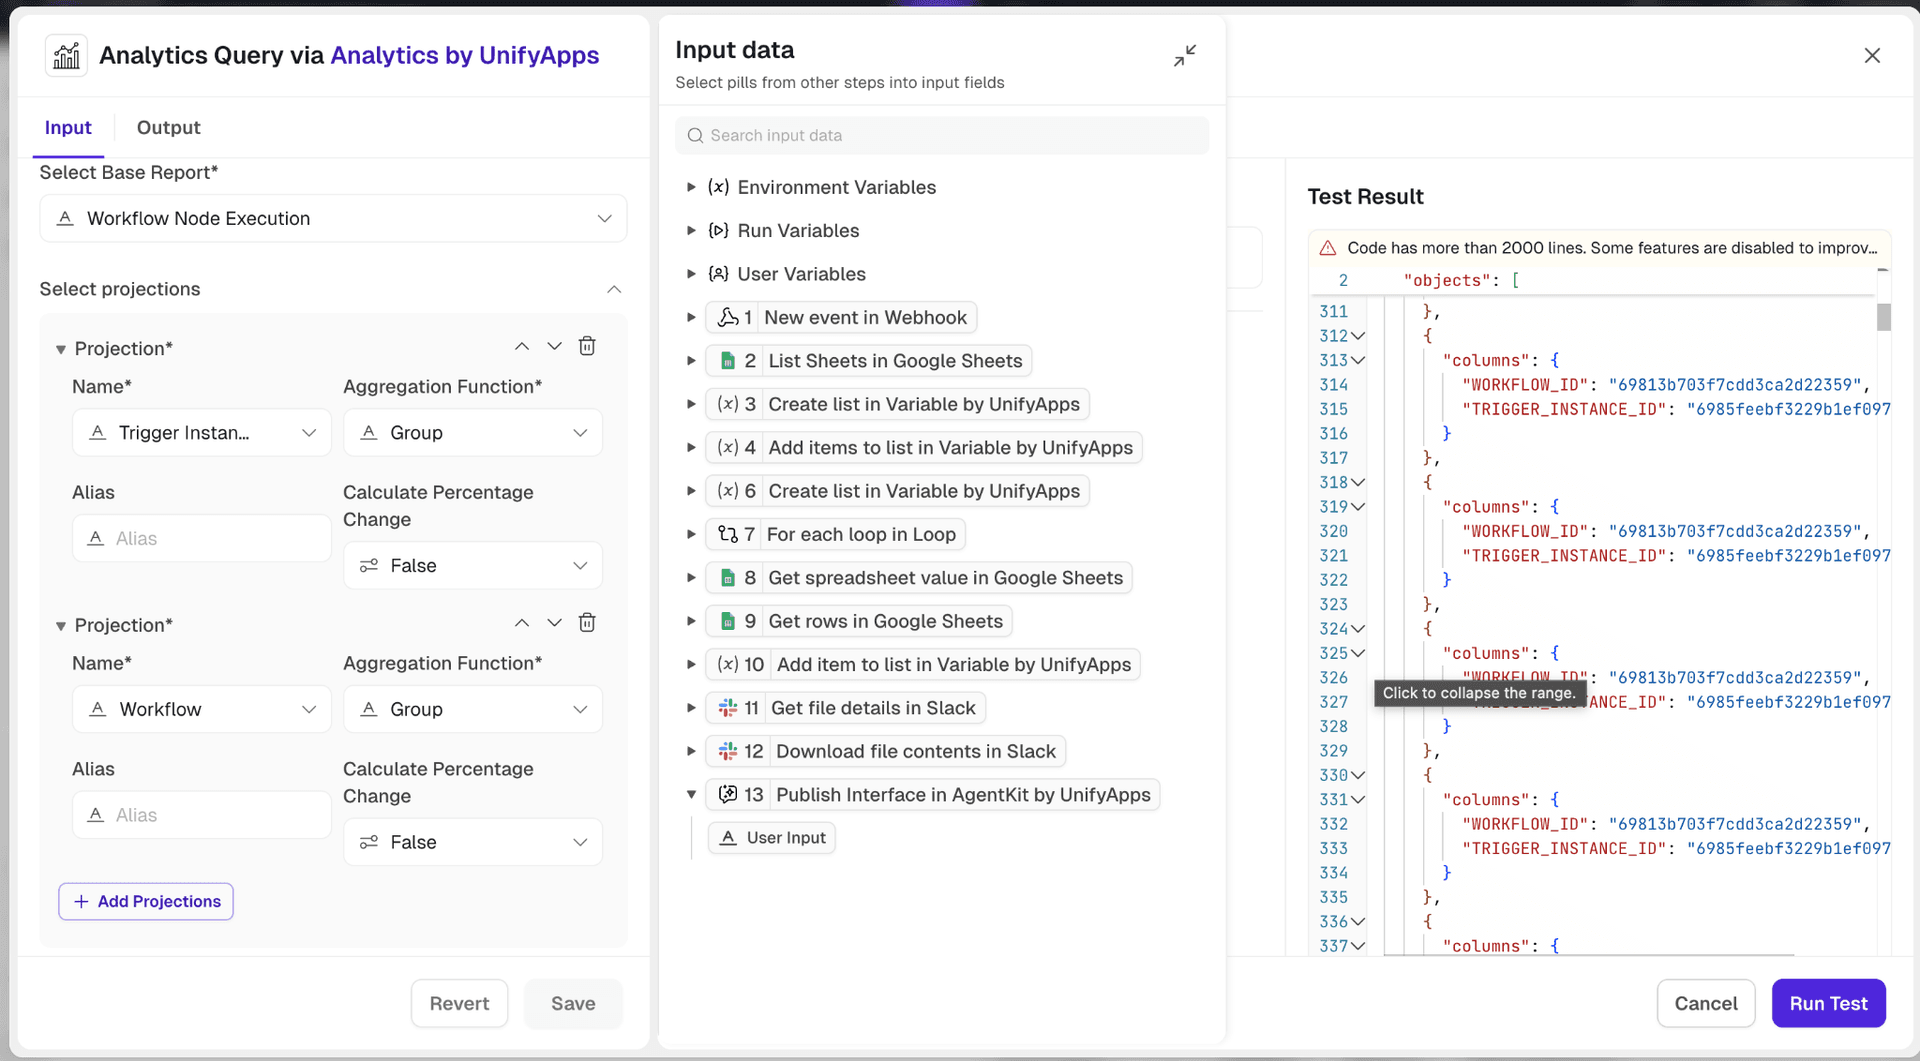Image resolution: width=1920 pixels, height=1061 pixels.
Task: Open second Calculate Percentage Change False dropdown
Action: click(x=472, y=842)
